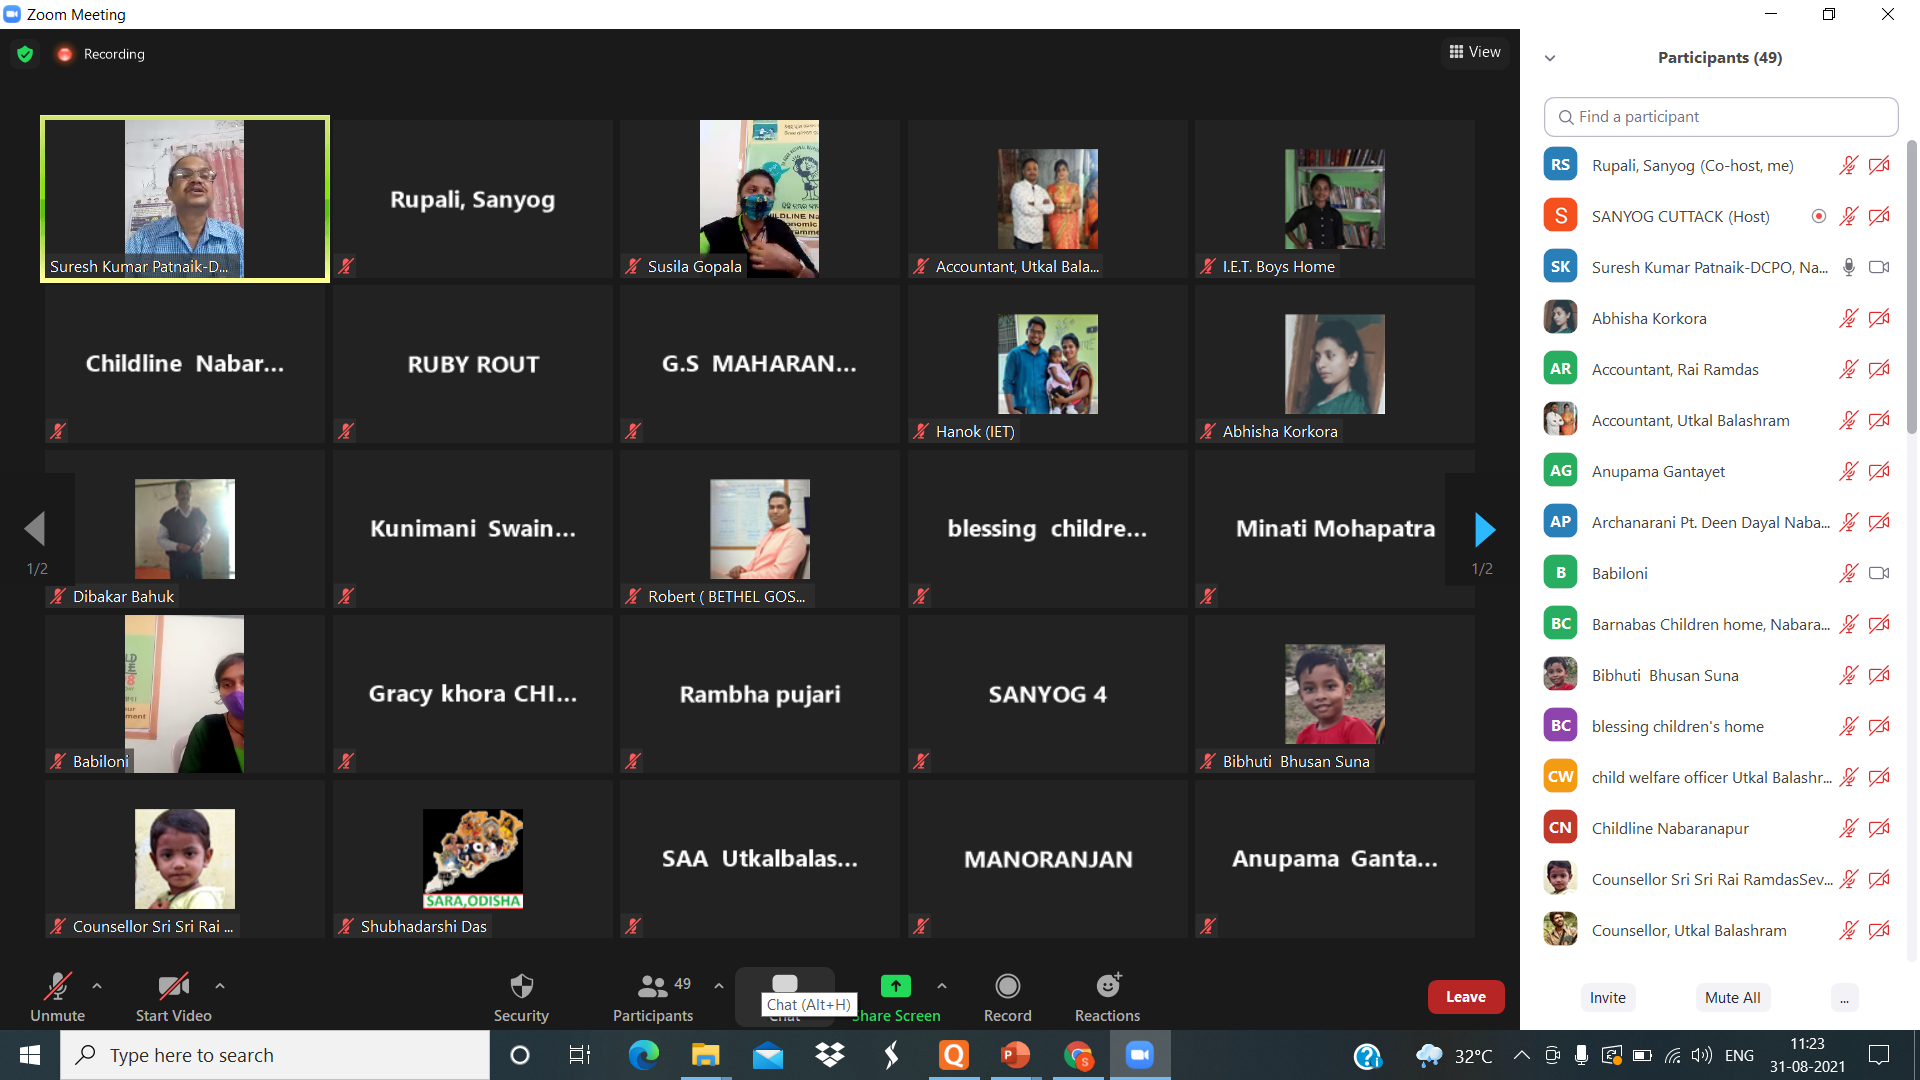
Task: Toggle Start Video camera button
Action: (x=173, y=987)
